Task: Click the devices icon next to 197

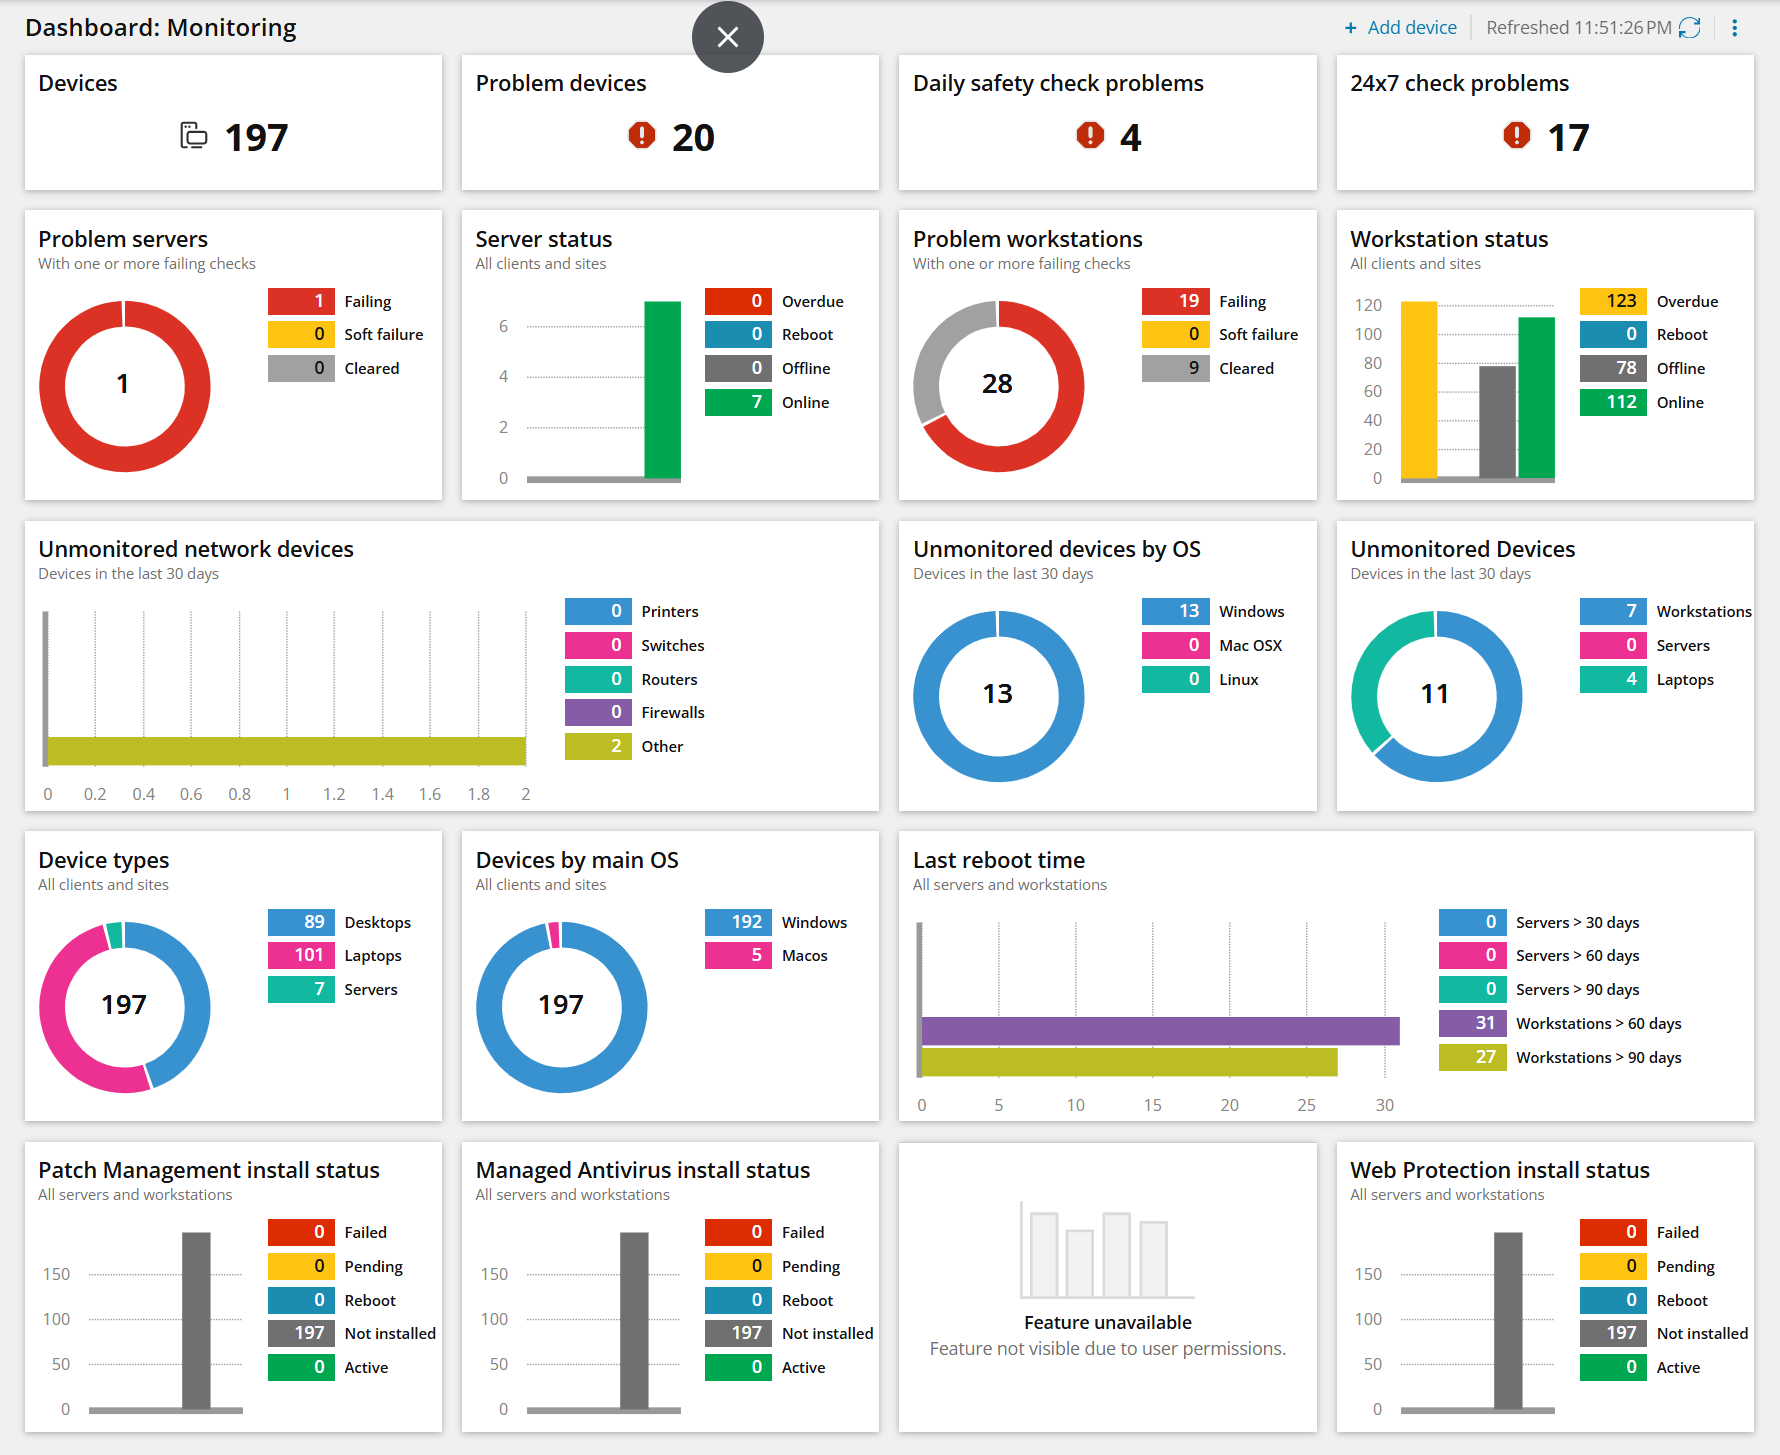Action: tap(194, 135)
